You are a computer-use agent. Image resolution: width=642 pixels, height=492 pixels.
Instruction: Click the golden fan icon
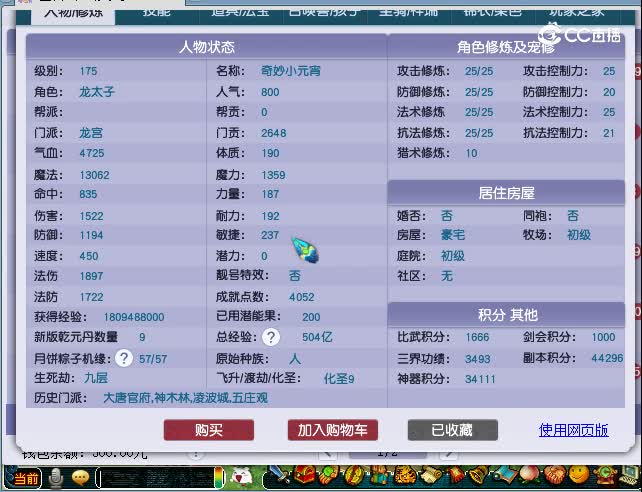(x=353, y=475)
